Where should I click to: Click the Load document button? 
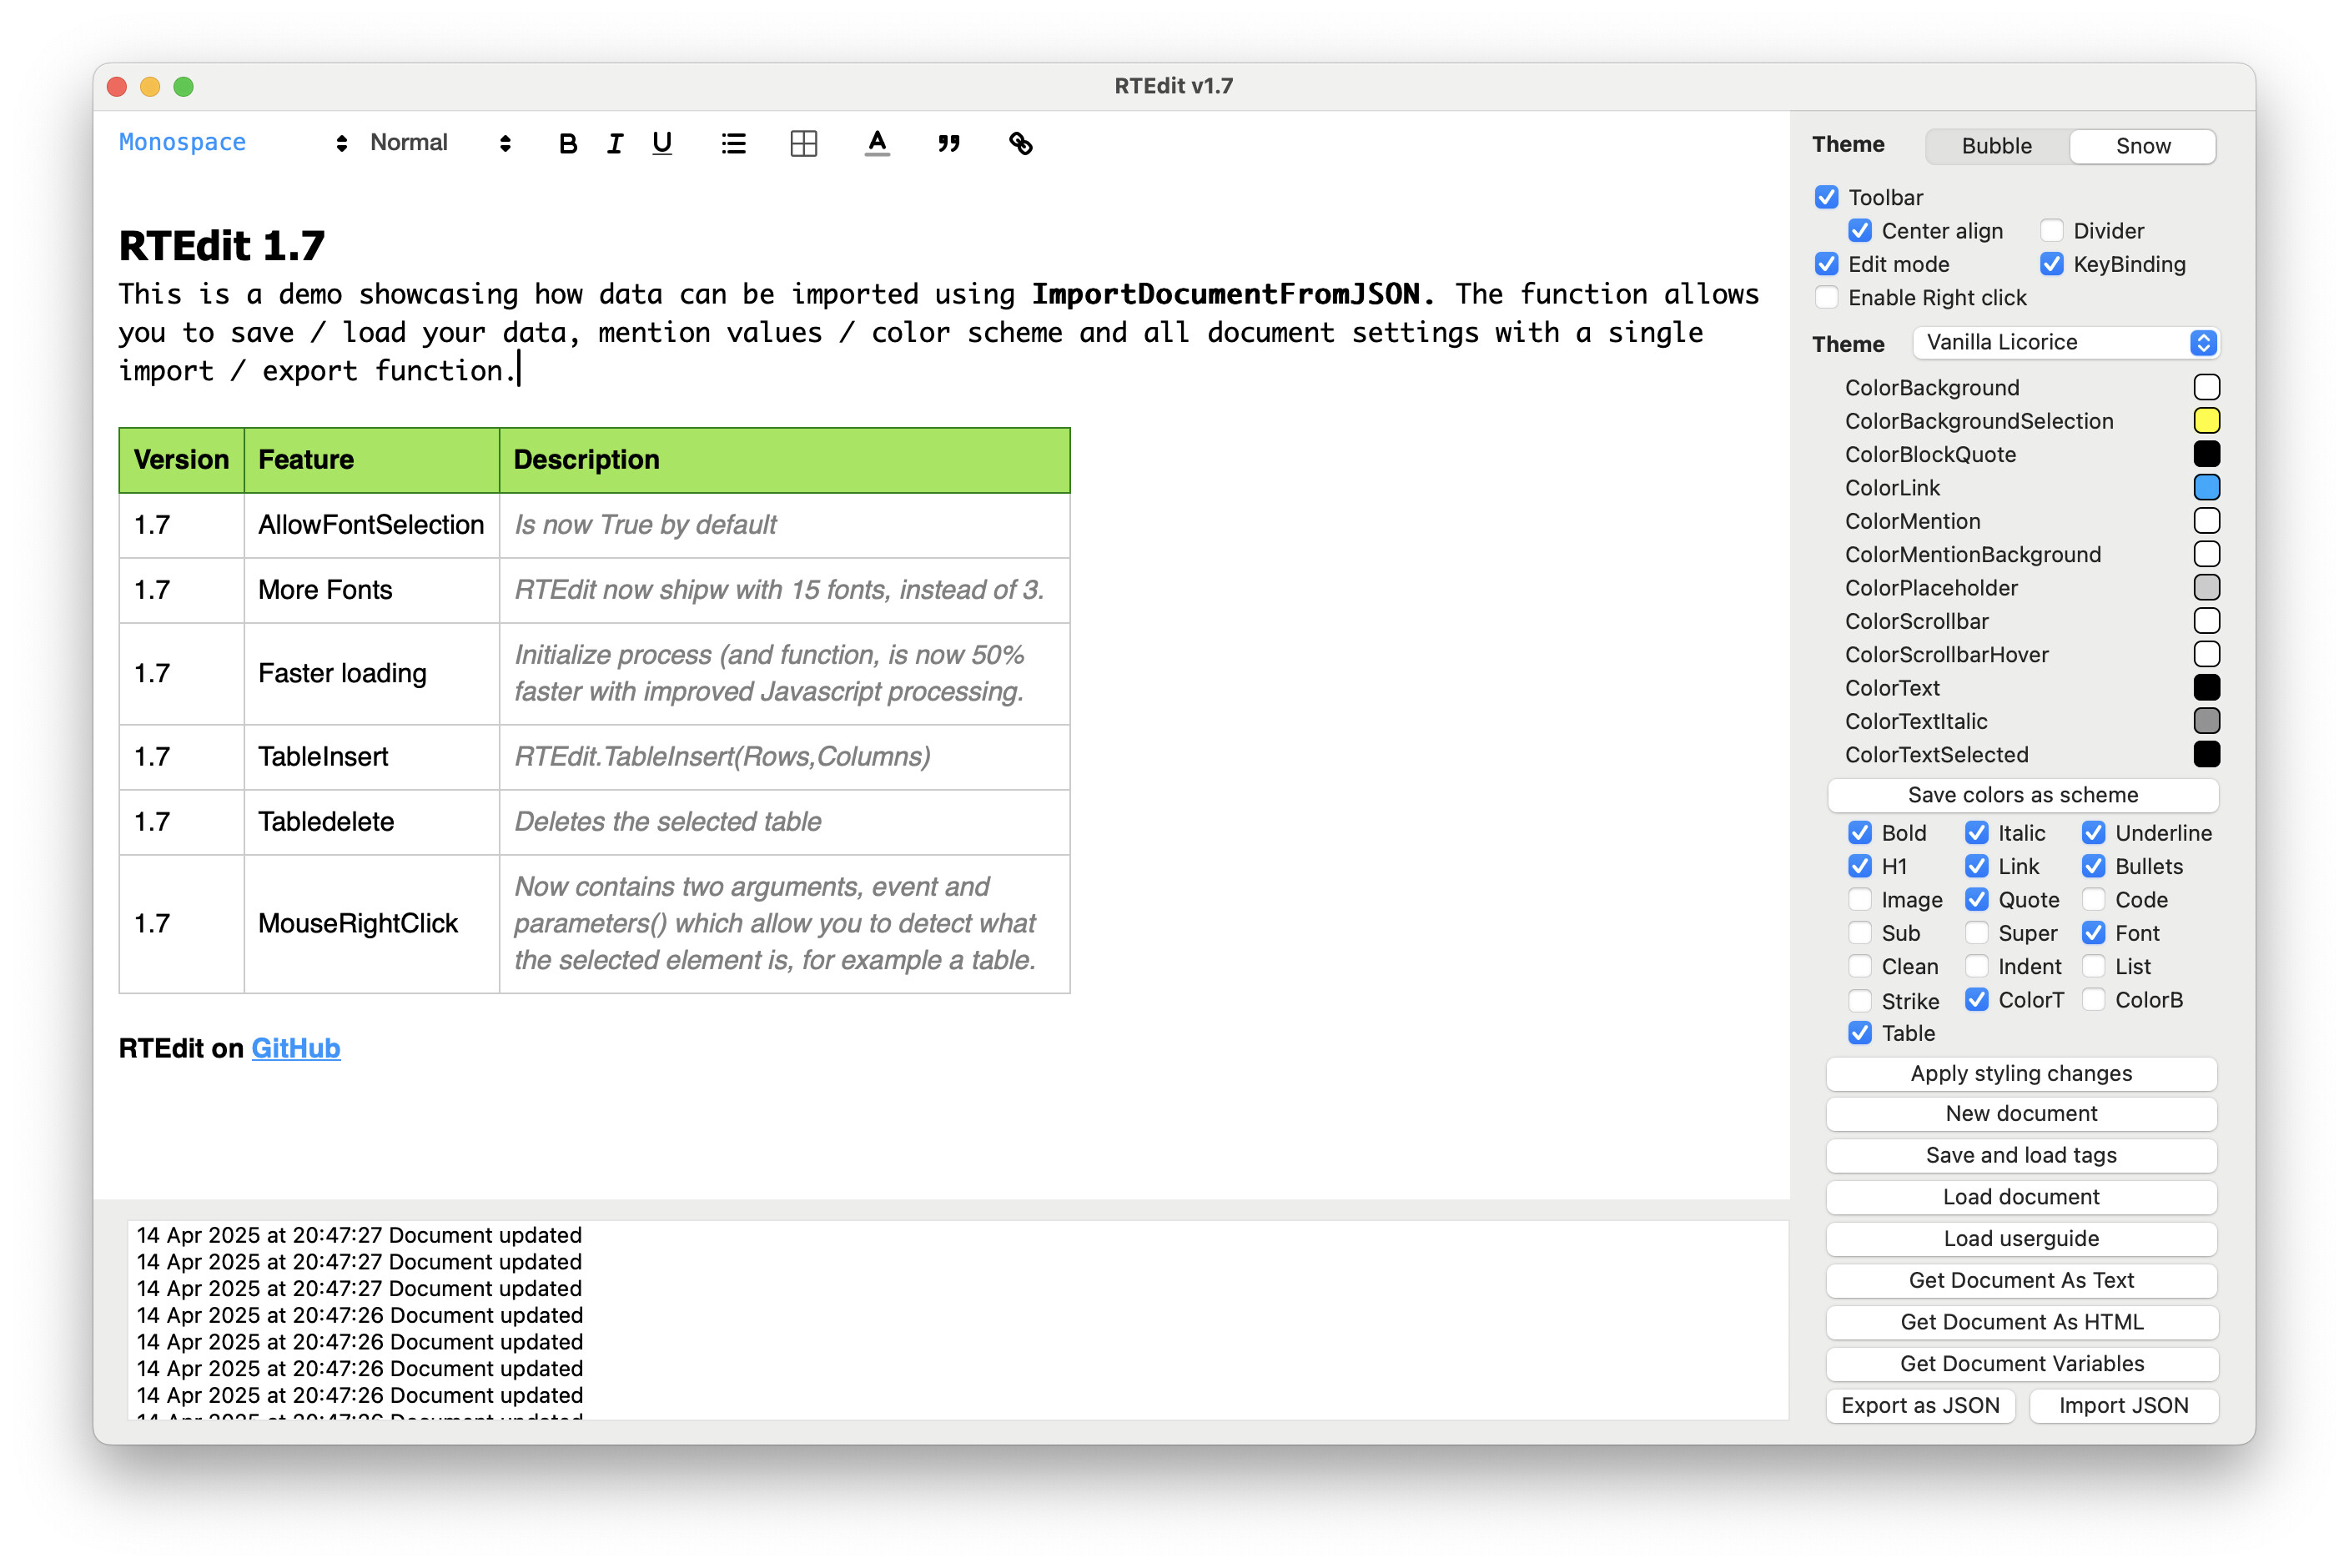point(2022,1198)
